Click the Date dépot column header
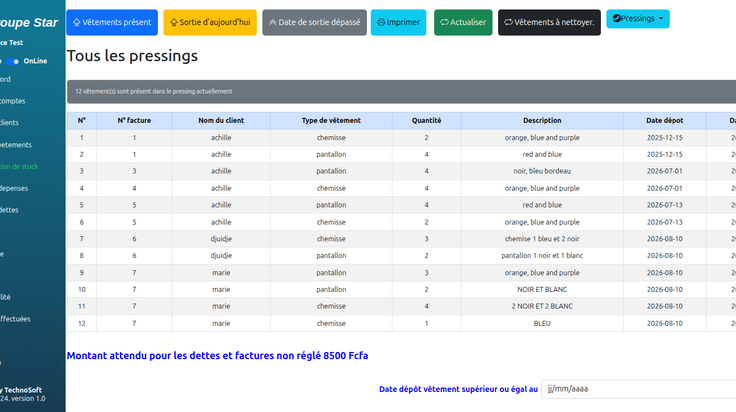Image resolution: width=736 pixels, height=412 pixels. tap(665, 121)
